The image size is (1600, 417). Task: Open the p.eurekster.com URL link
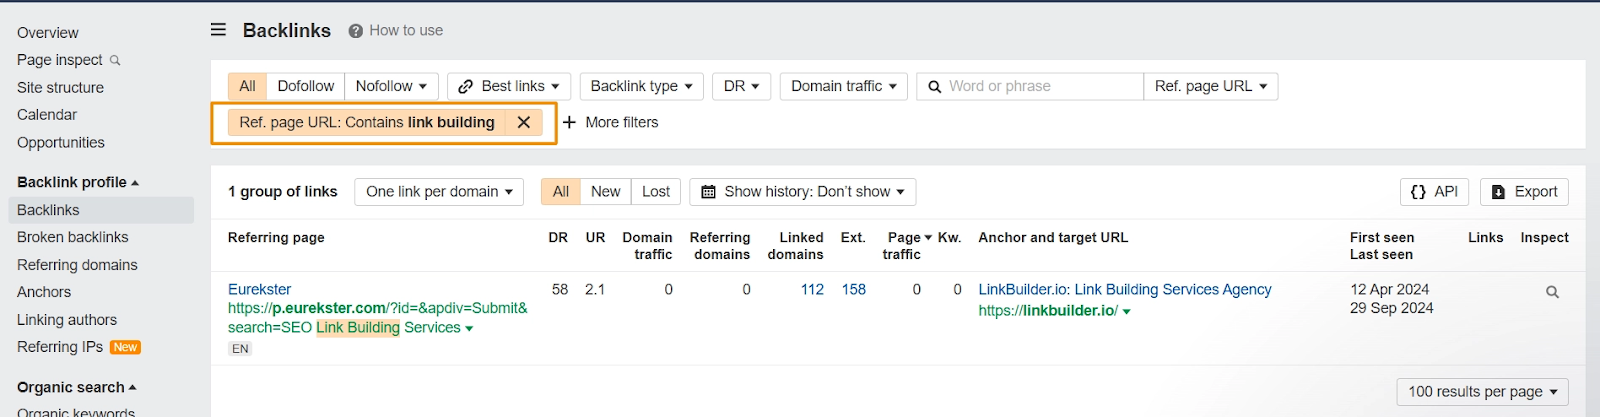tap(378, 318)
